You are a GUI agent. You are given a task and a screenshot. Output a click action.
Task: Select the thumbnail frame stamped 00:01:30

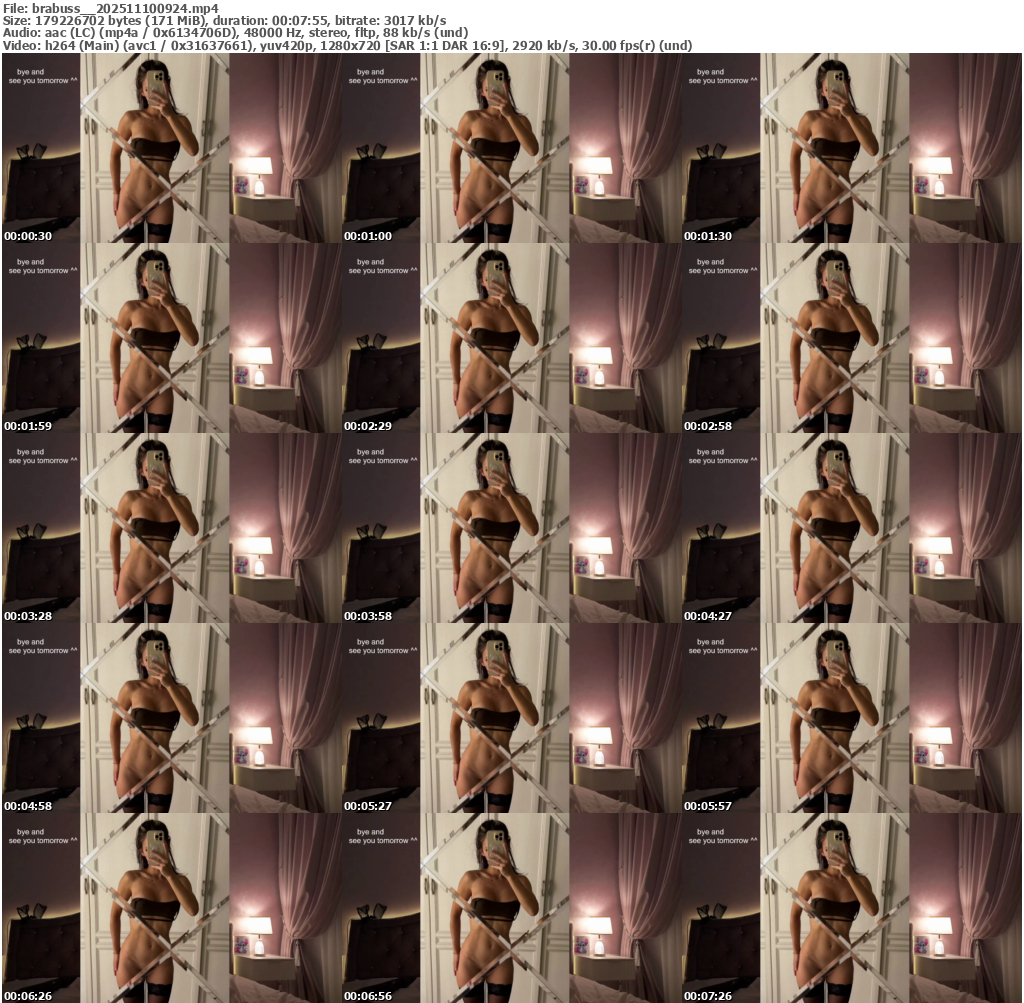coord(852,148)
